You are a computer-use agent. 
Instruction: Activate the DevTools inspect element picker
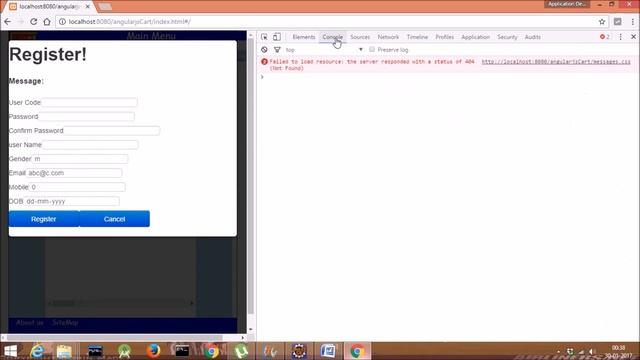click(x=264, y=37)
